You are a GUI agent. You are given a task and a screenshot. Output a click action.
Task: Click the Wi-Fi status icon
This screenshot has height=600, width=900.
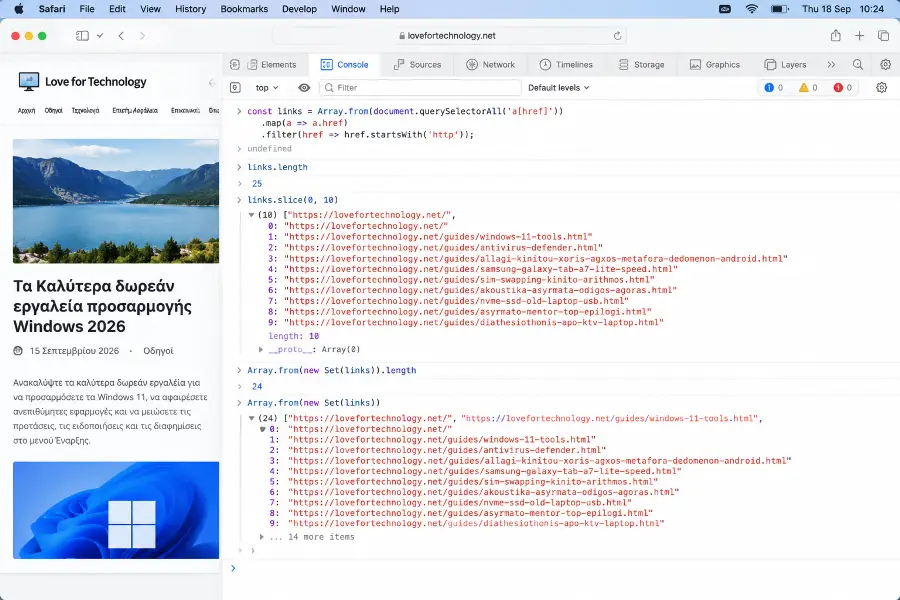751,9
